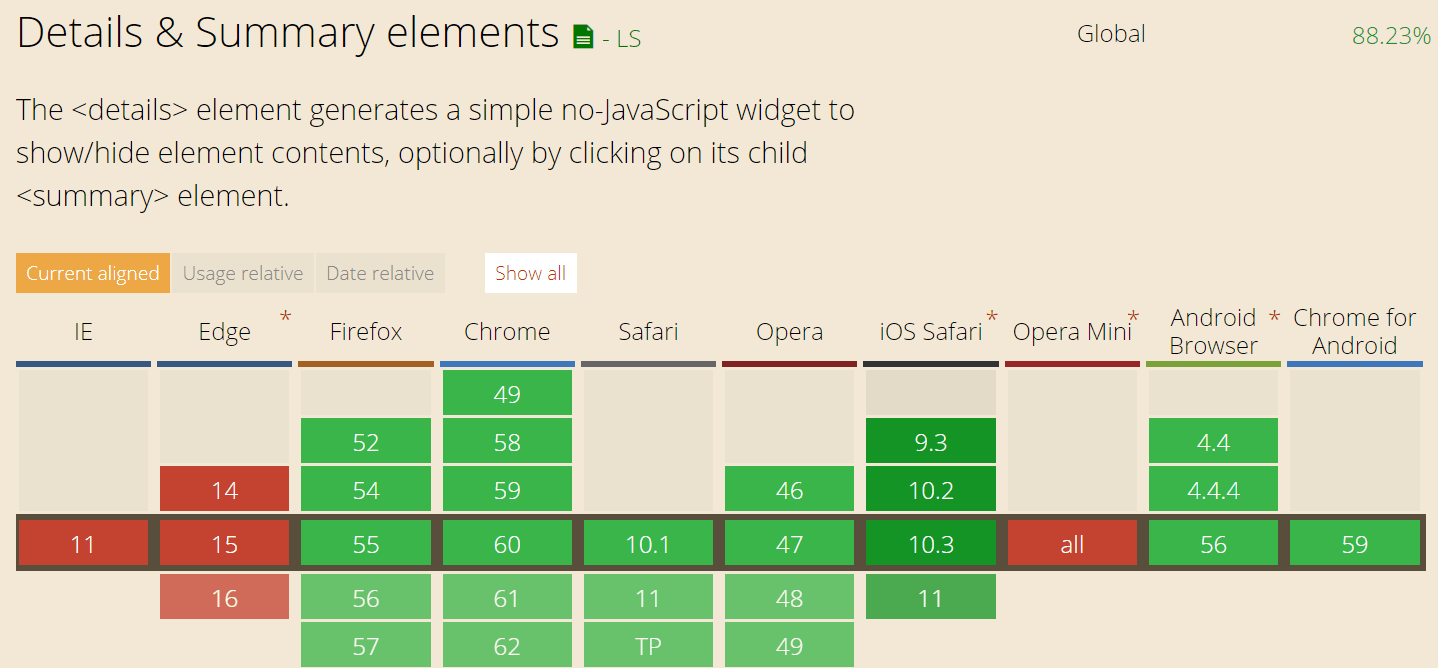Screen dimensions: 1438x668
Task: Click the iOS Safari 10.3 cell
Action: pos(931,544)
